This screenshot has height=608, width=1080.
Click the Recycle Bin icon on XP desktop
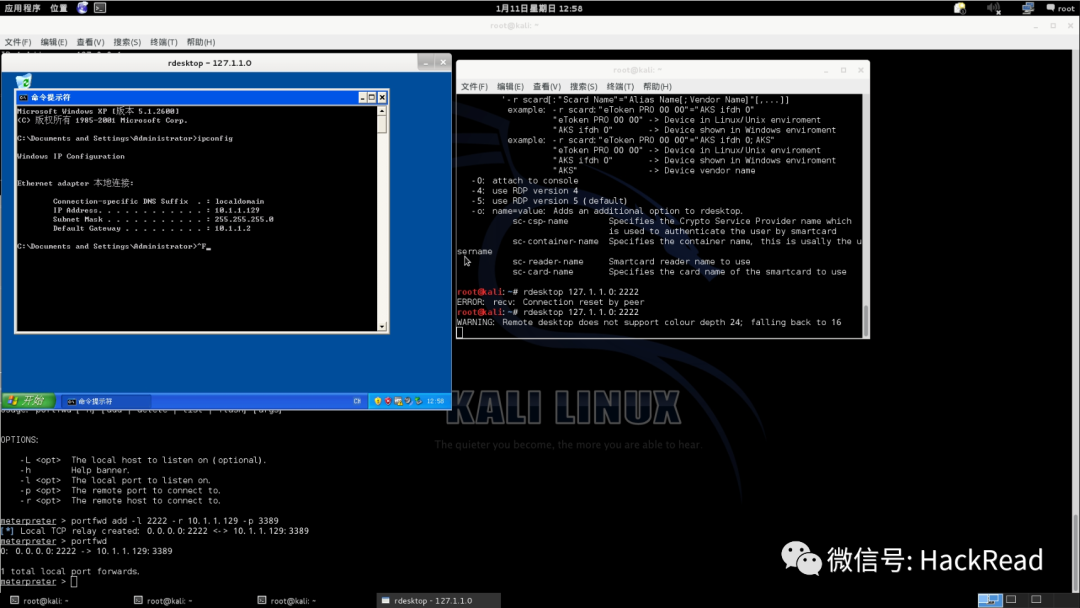point(23,81)
